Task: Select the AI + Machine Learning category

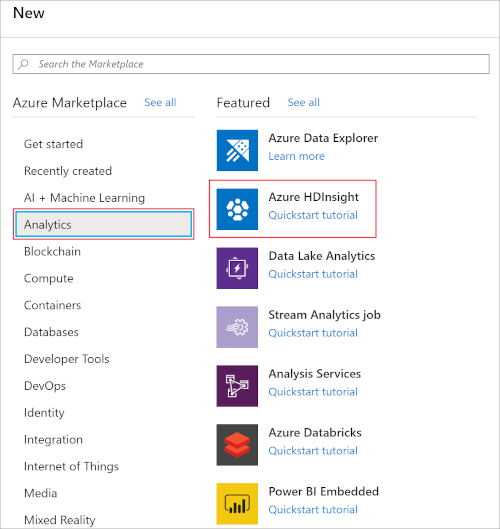Action: tap(84, 198)
